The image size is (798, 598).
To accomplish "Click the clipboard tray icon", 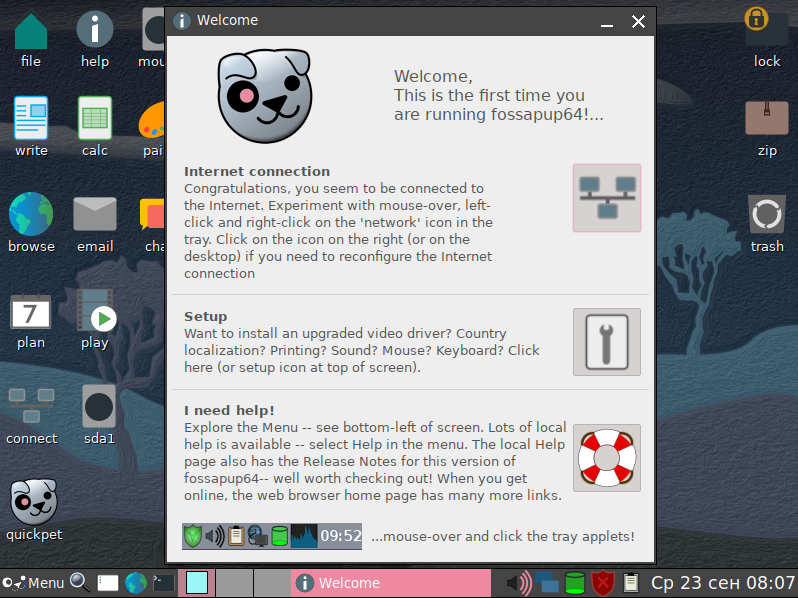I will click(x=631, y=583).
